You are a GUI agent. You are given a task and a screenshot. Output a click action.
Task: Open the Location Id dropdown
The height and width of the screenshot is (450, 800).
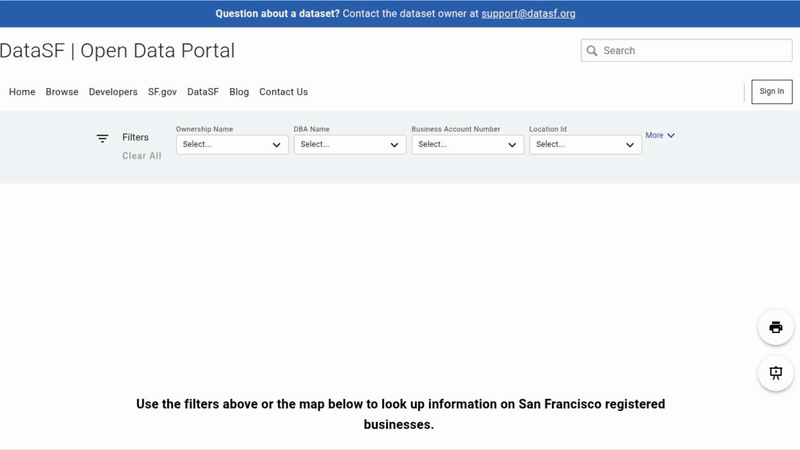[585, 144]
